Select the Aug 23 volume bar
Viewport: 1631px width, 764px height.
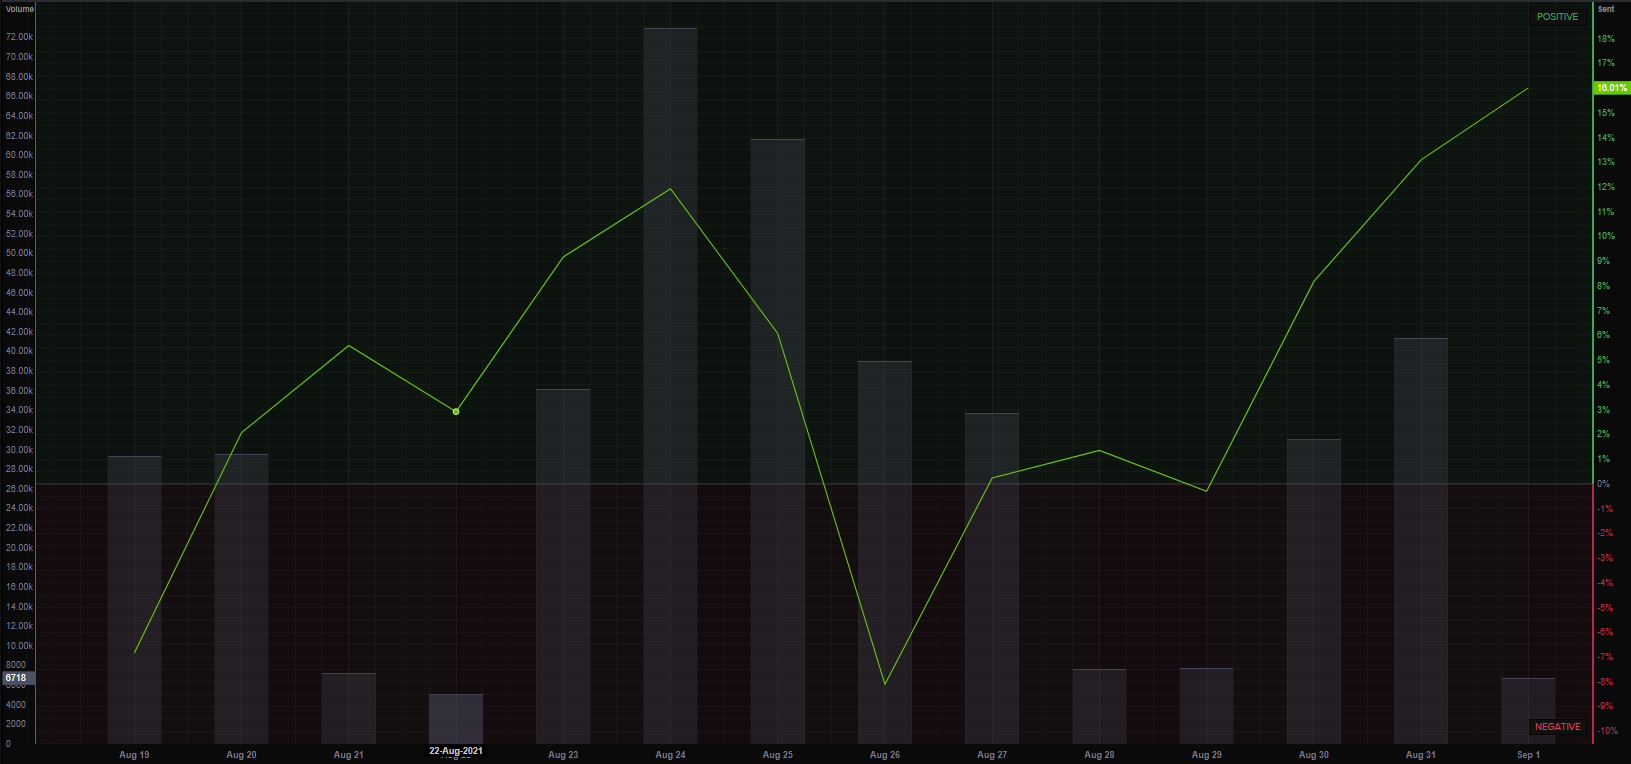(563, 566)
